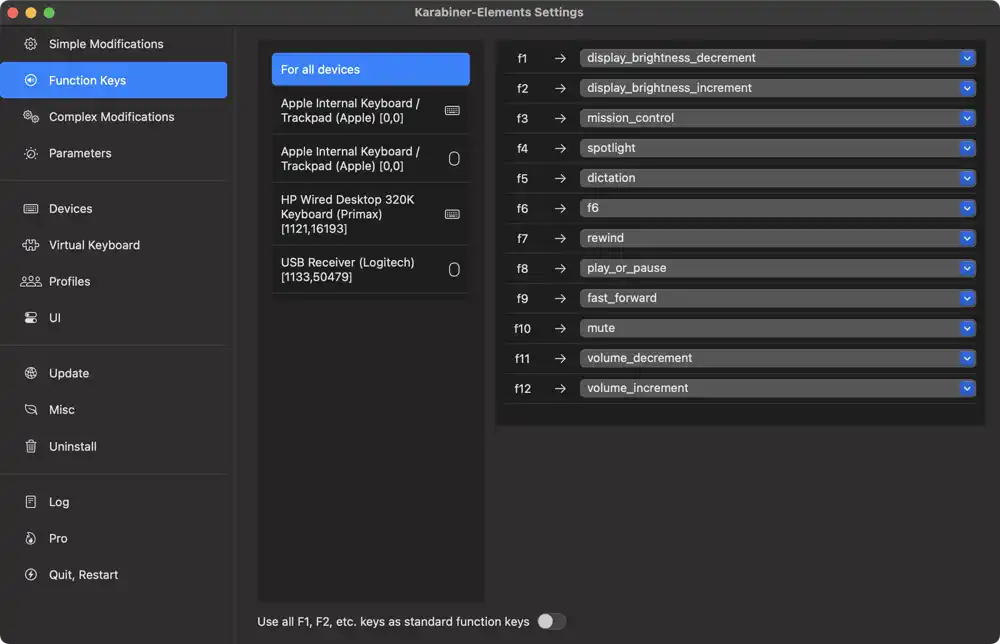Click the Quit, Restart bolt icon
The width and height of the screenshot is (1000, 644).
click(31, 575)
